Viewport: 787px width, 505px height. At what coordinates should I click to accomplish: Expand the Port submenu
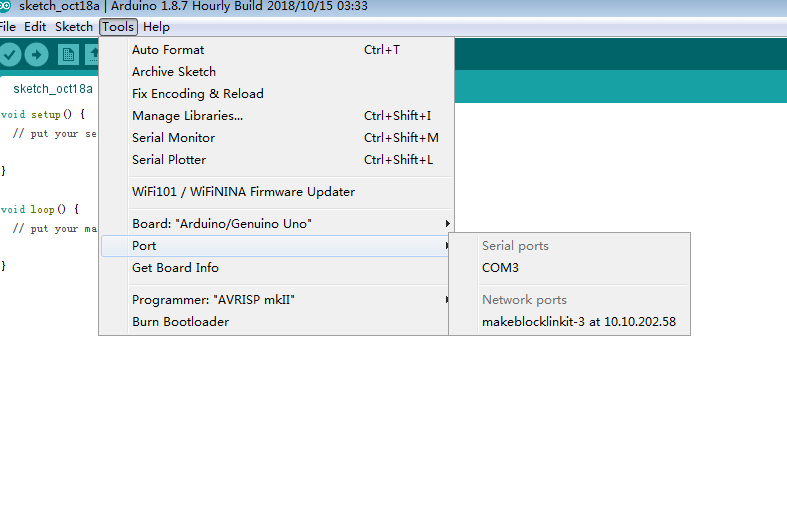click(275, 246)
